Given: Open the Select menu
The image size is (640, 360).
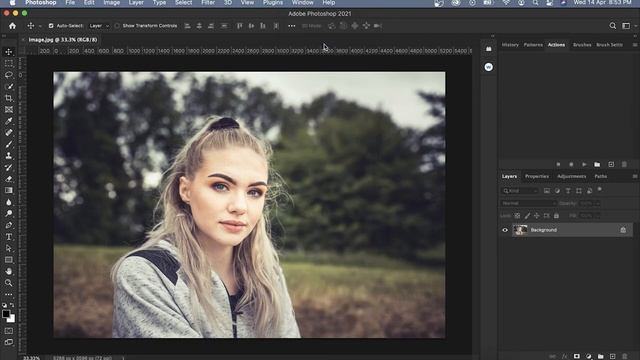Looking at the screenshot, I should click(x=183, y=3).
